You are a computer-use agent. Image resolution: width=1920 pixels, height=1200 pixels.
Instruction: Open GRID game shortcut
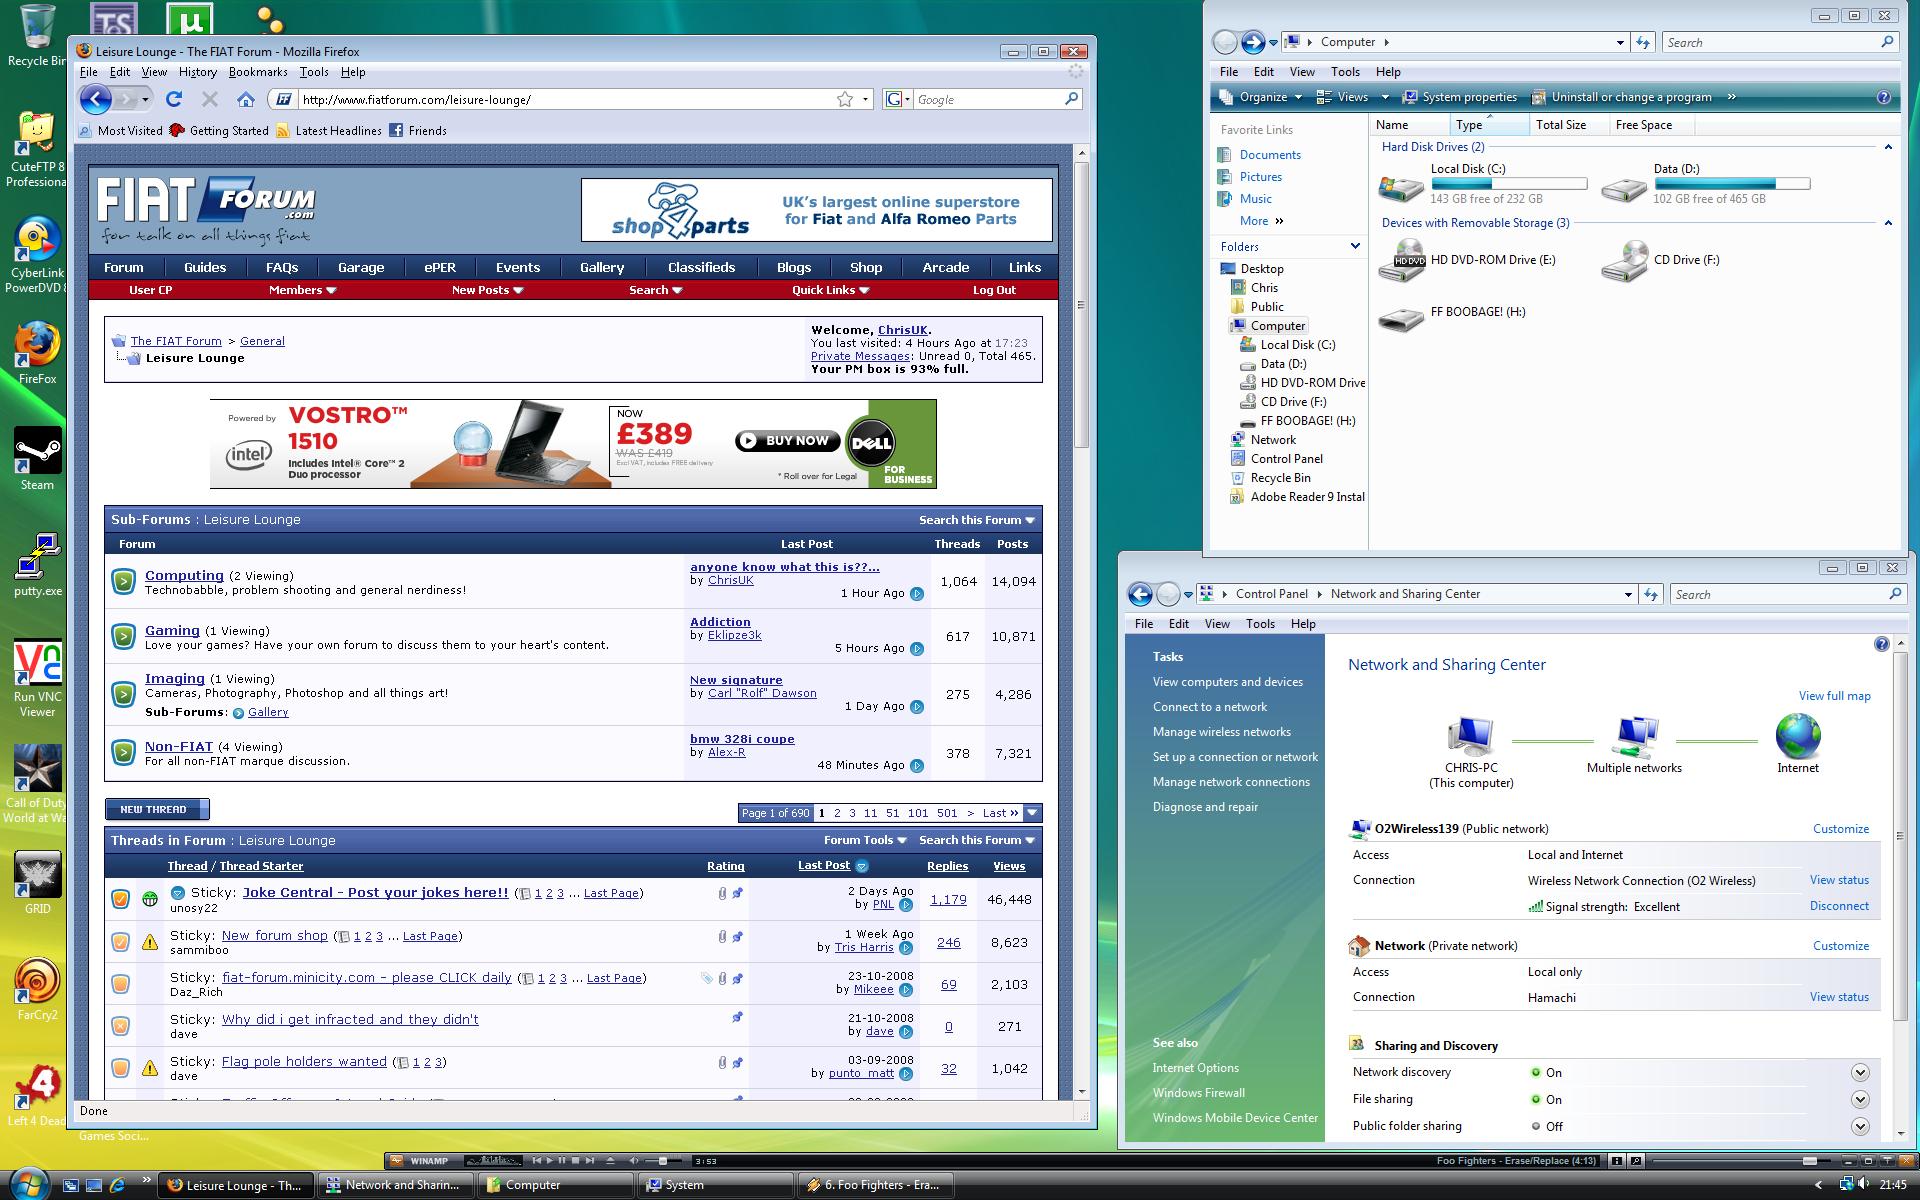[37, 883]
